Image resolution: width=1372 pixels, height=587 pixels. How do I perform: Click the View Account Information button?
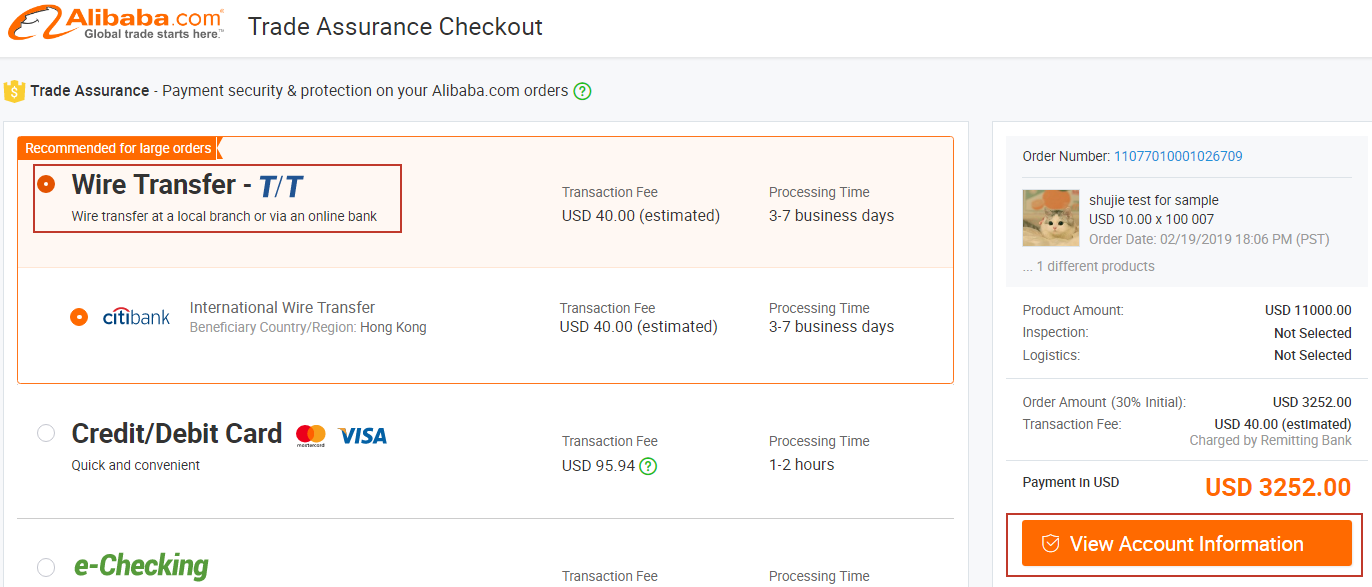(1187, 544)
